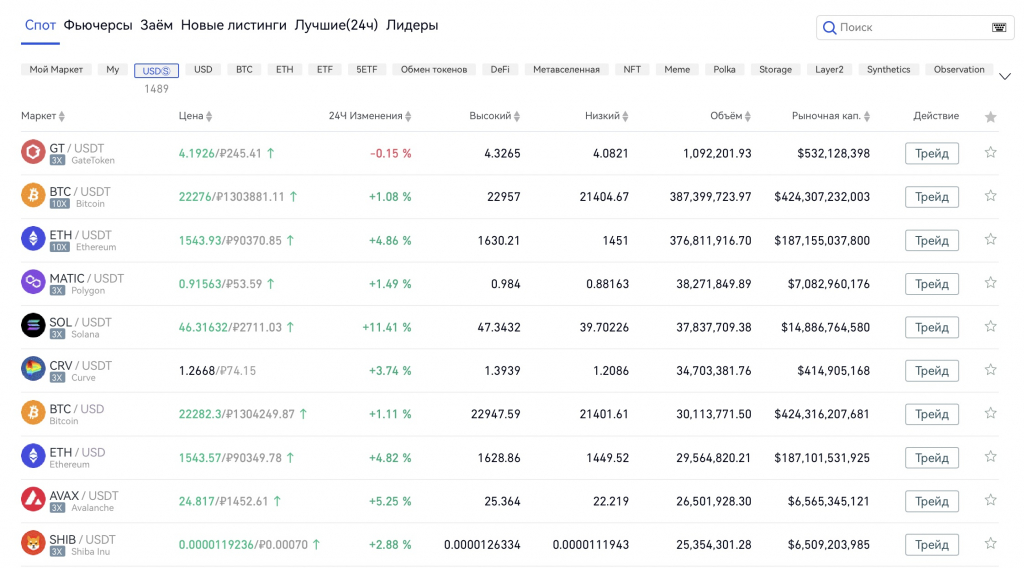Click the Curve CRV coin icon
The width and height of the screenshot is (1024, 568).
point(33,369)
